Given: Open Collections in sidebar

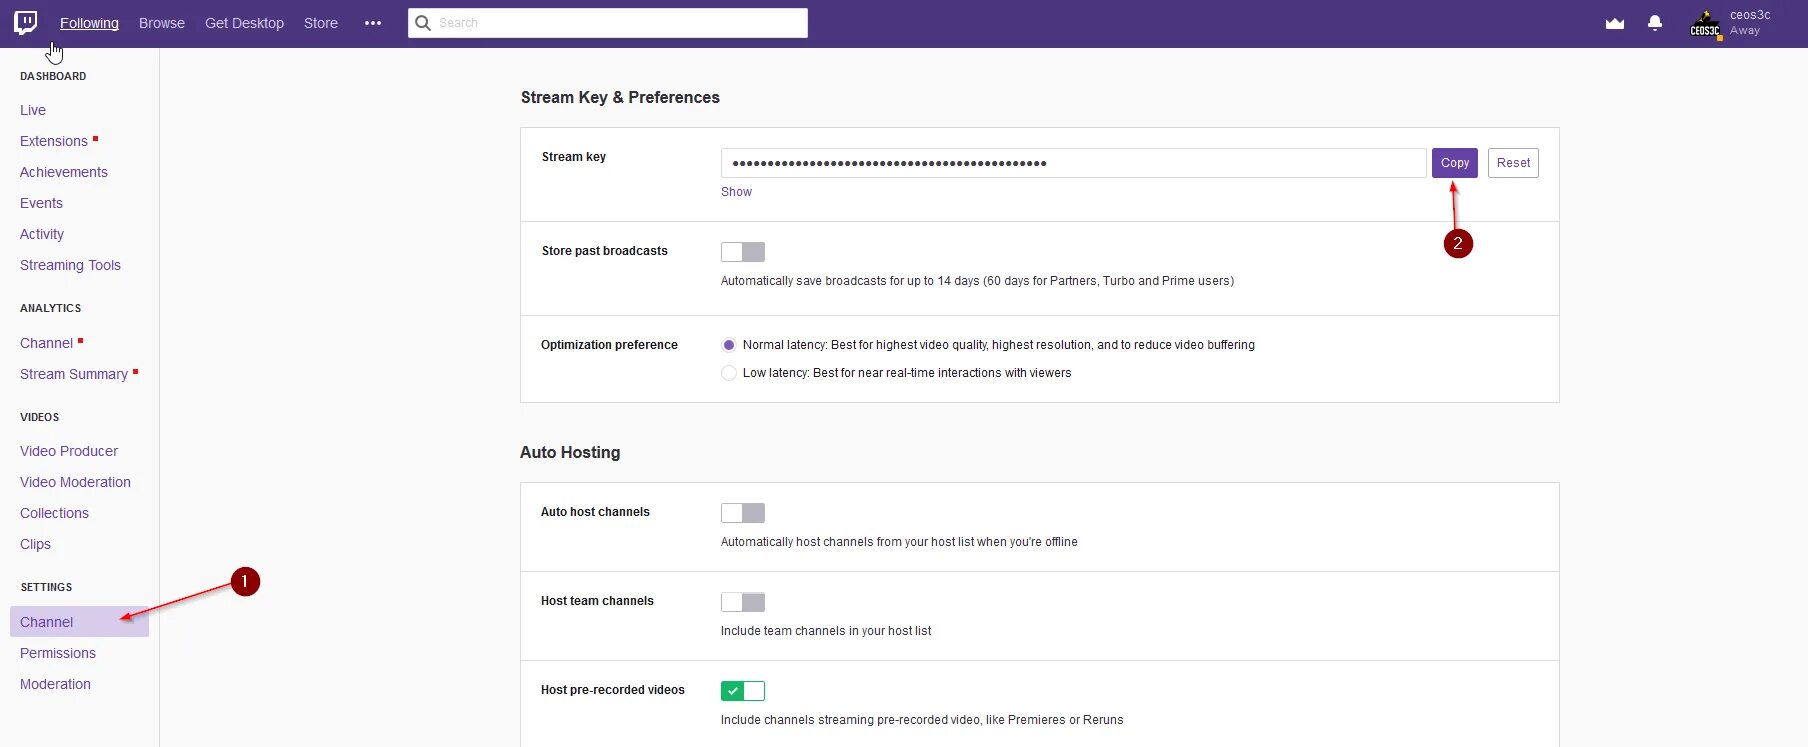Looking at the screenshot, I should 54,513.
